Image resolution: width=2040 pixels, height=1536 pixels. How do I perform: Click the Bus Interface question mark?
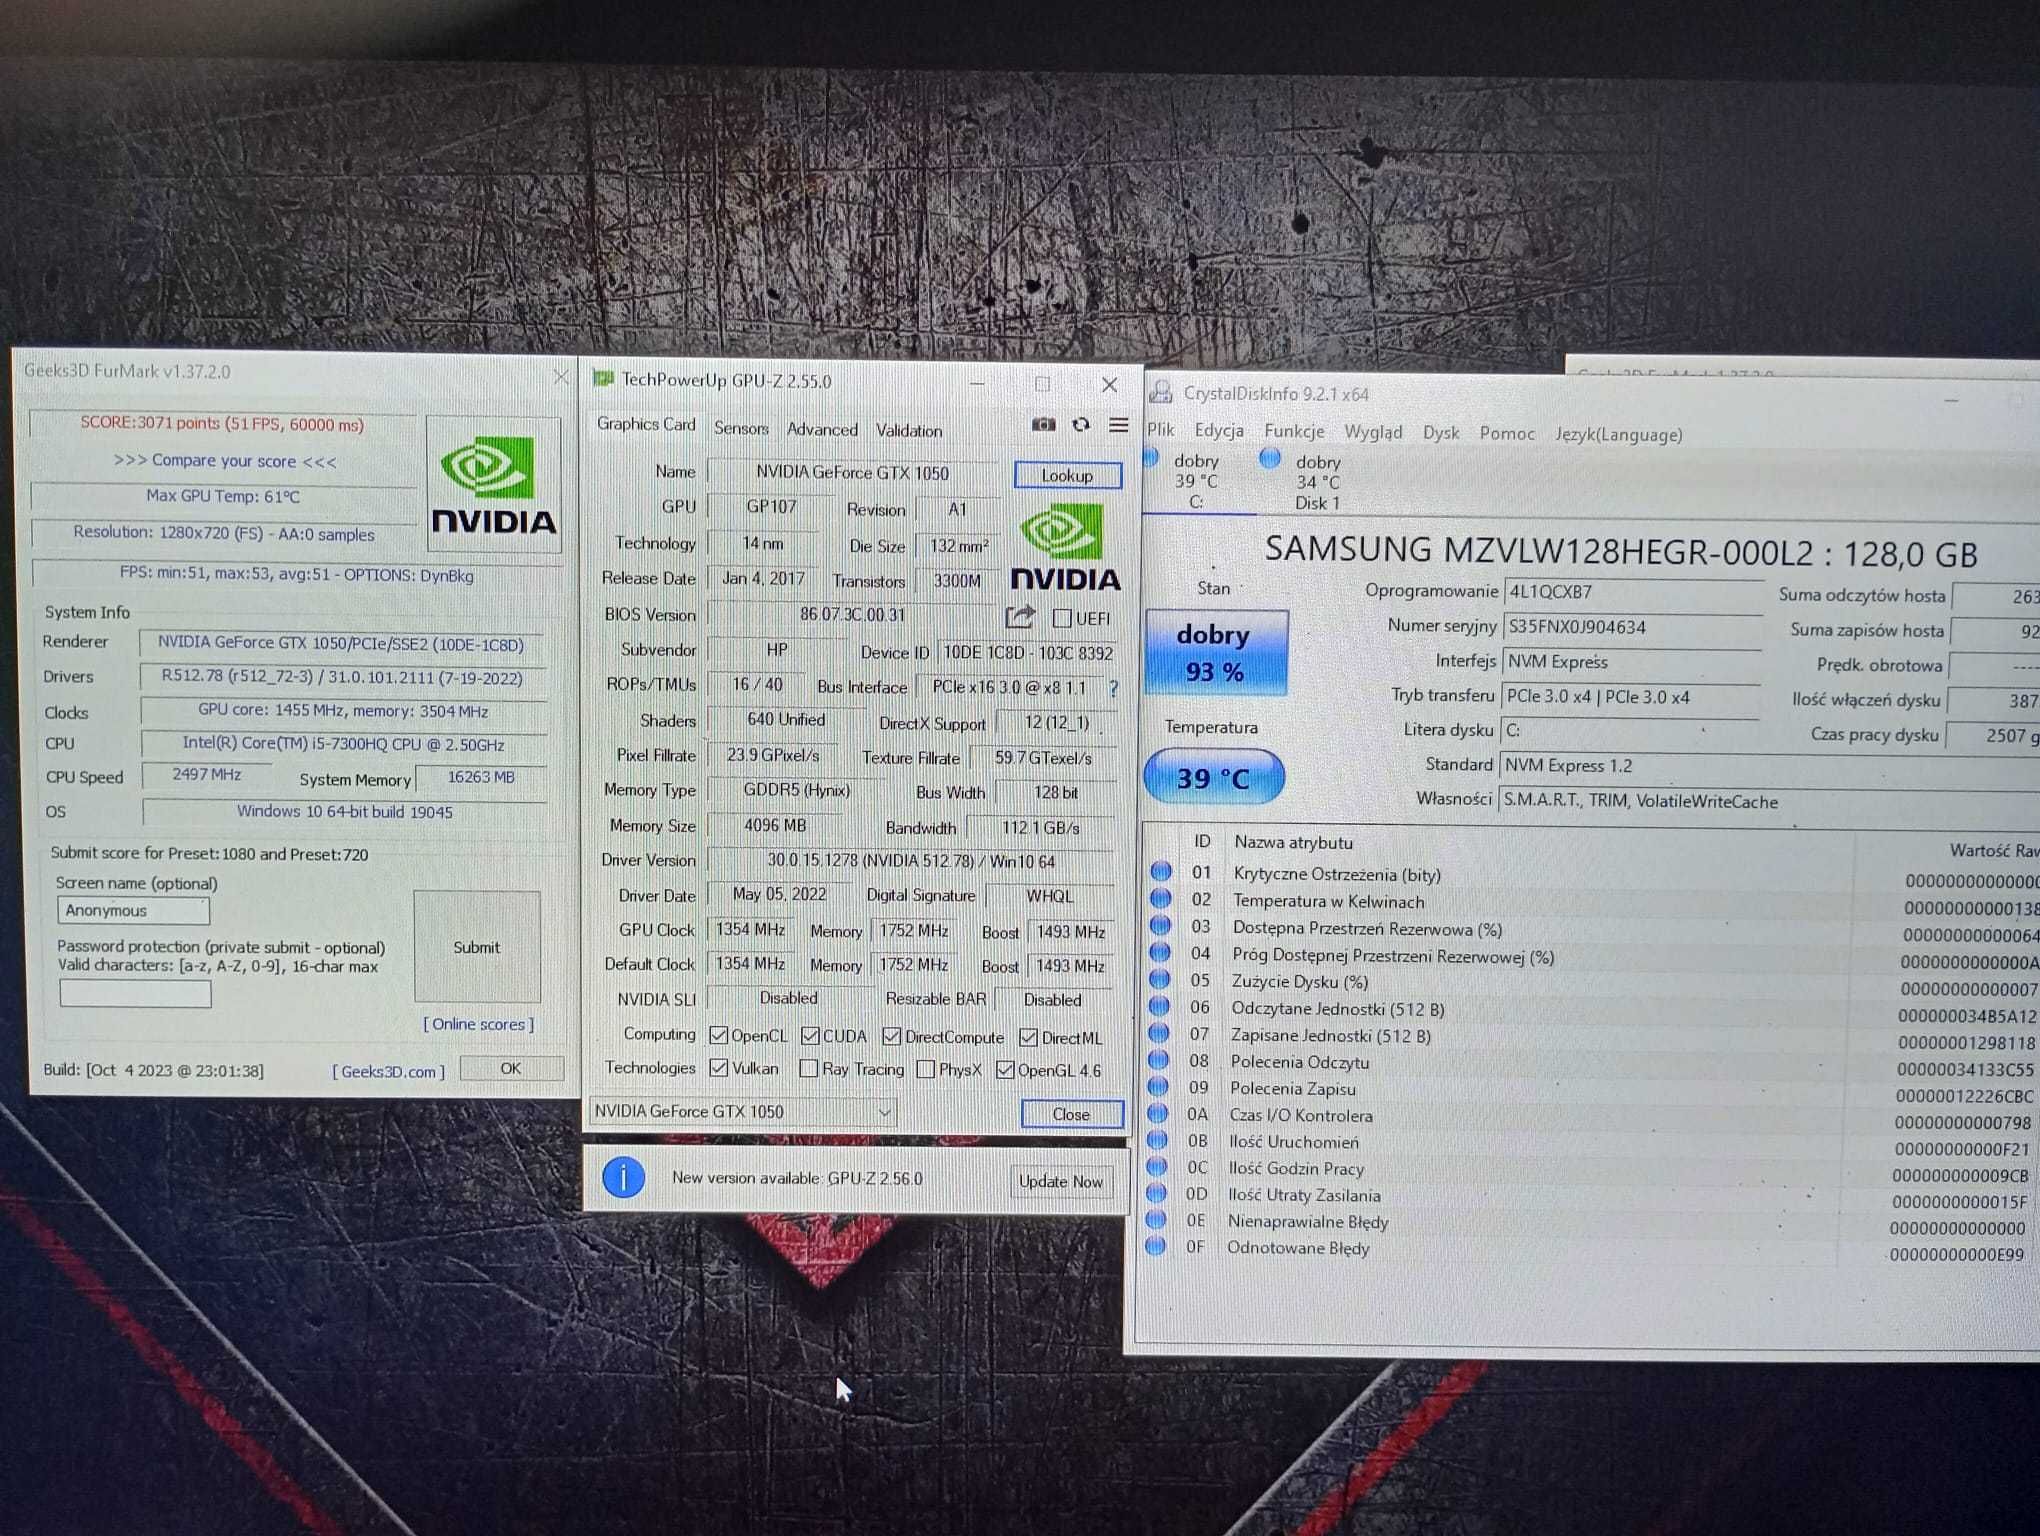(x=1113, y=688)
